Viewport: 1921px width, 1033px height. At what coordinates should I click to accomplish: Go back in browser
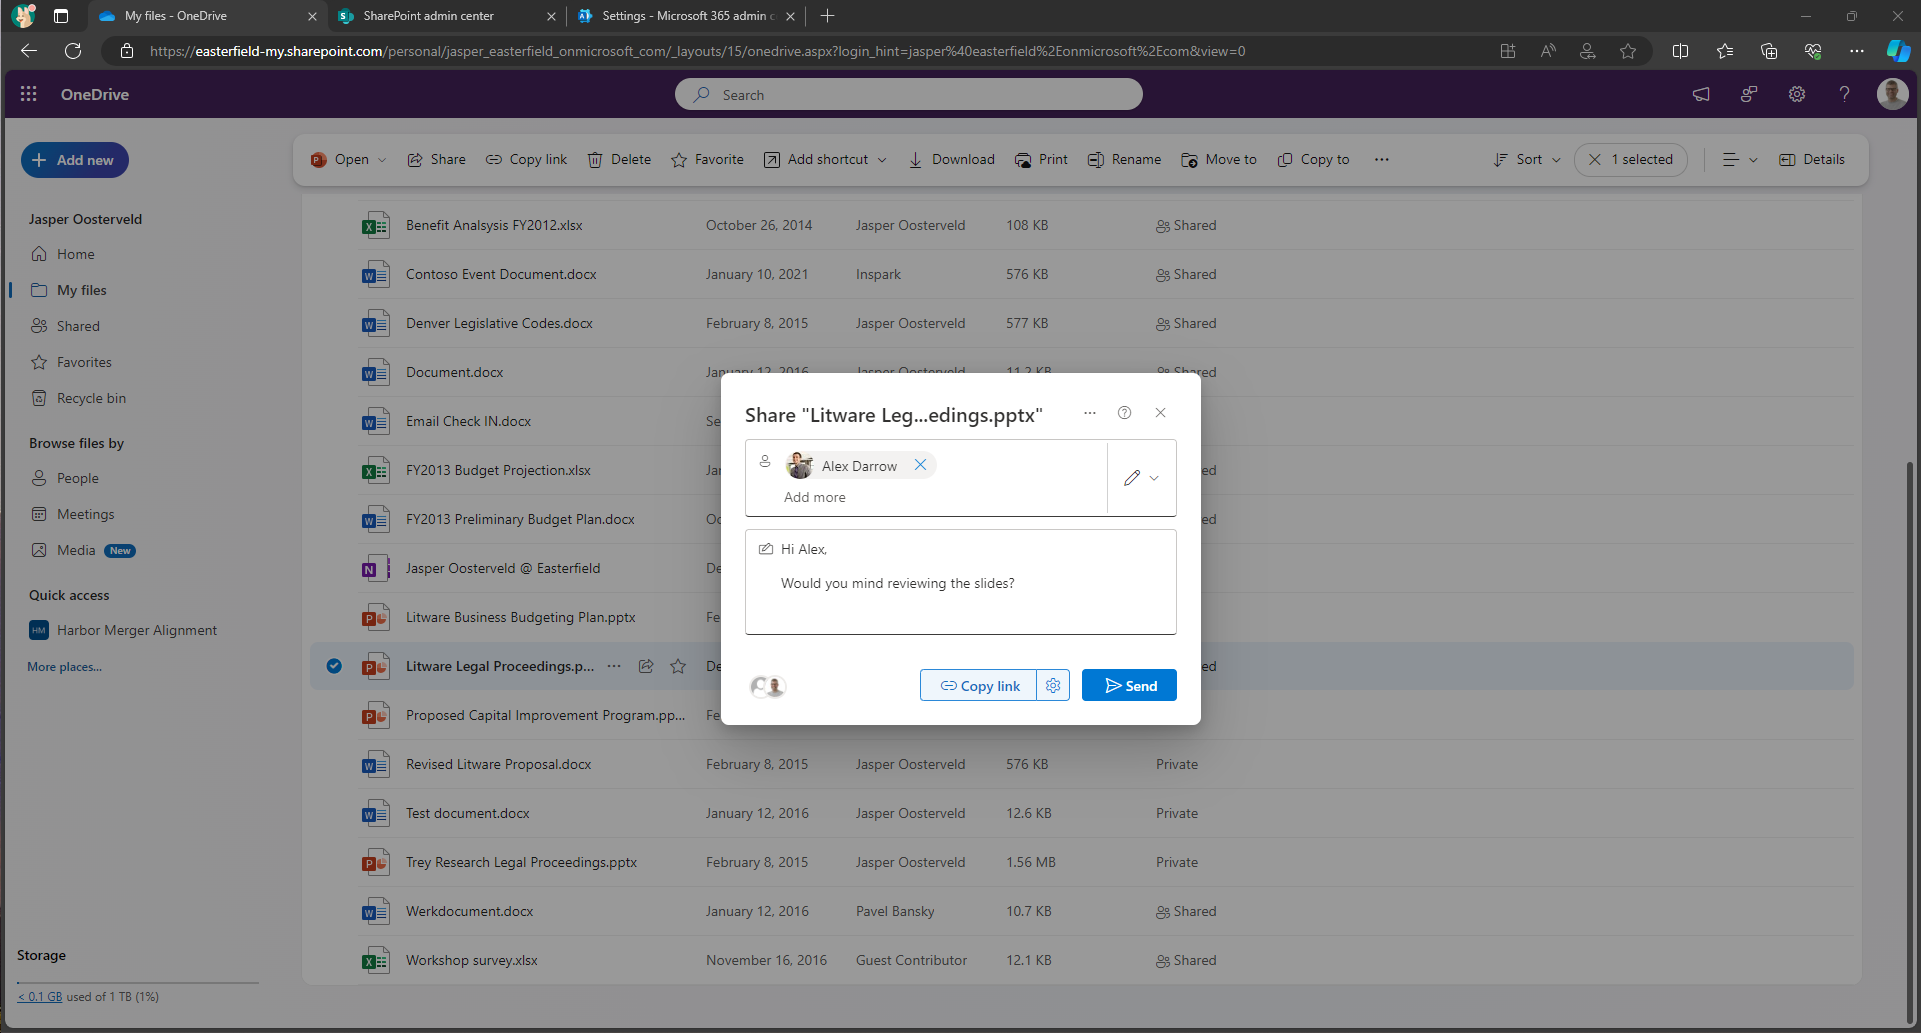pyautogui.click(x=29, y=51)
